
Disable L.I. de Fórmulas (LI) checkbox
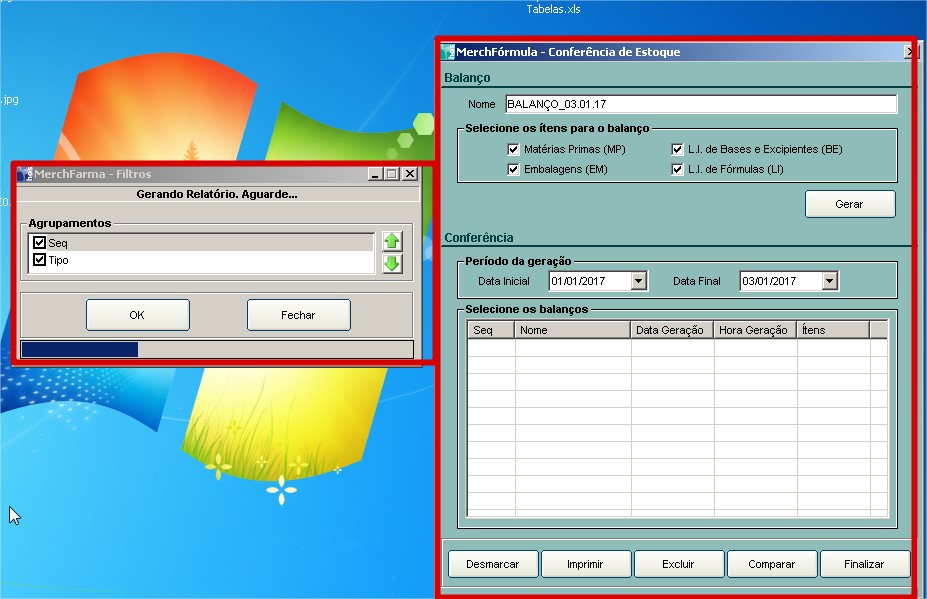coord(677,170)
